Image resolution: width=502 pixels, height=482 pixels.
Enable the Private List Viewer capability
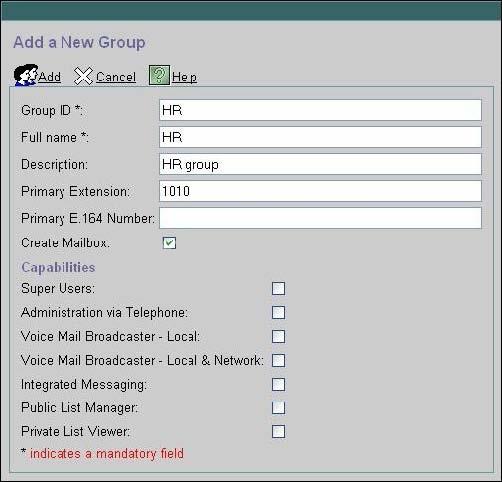point(278,432)
